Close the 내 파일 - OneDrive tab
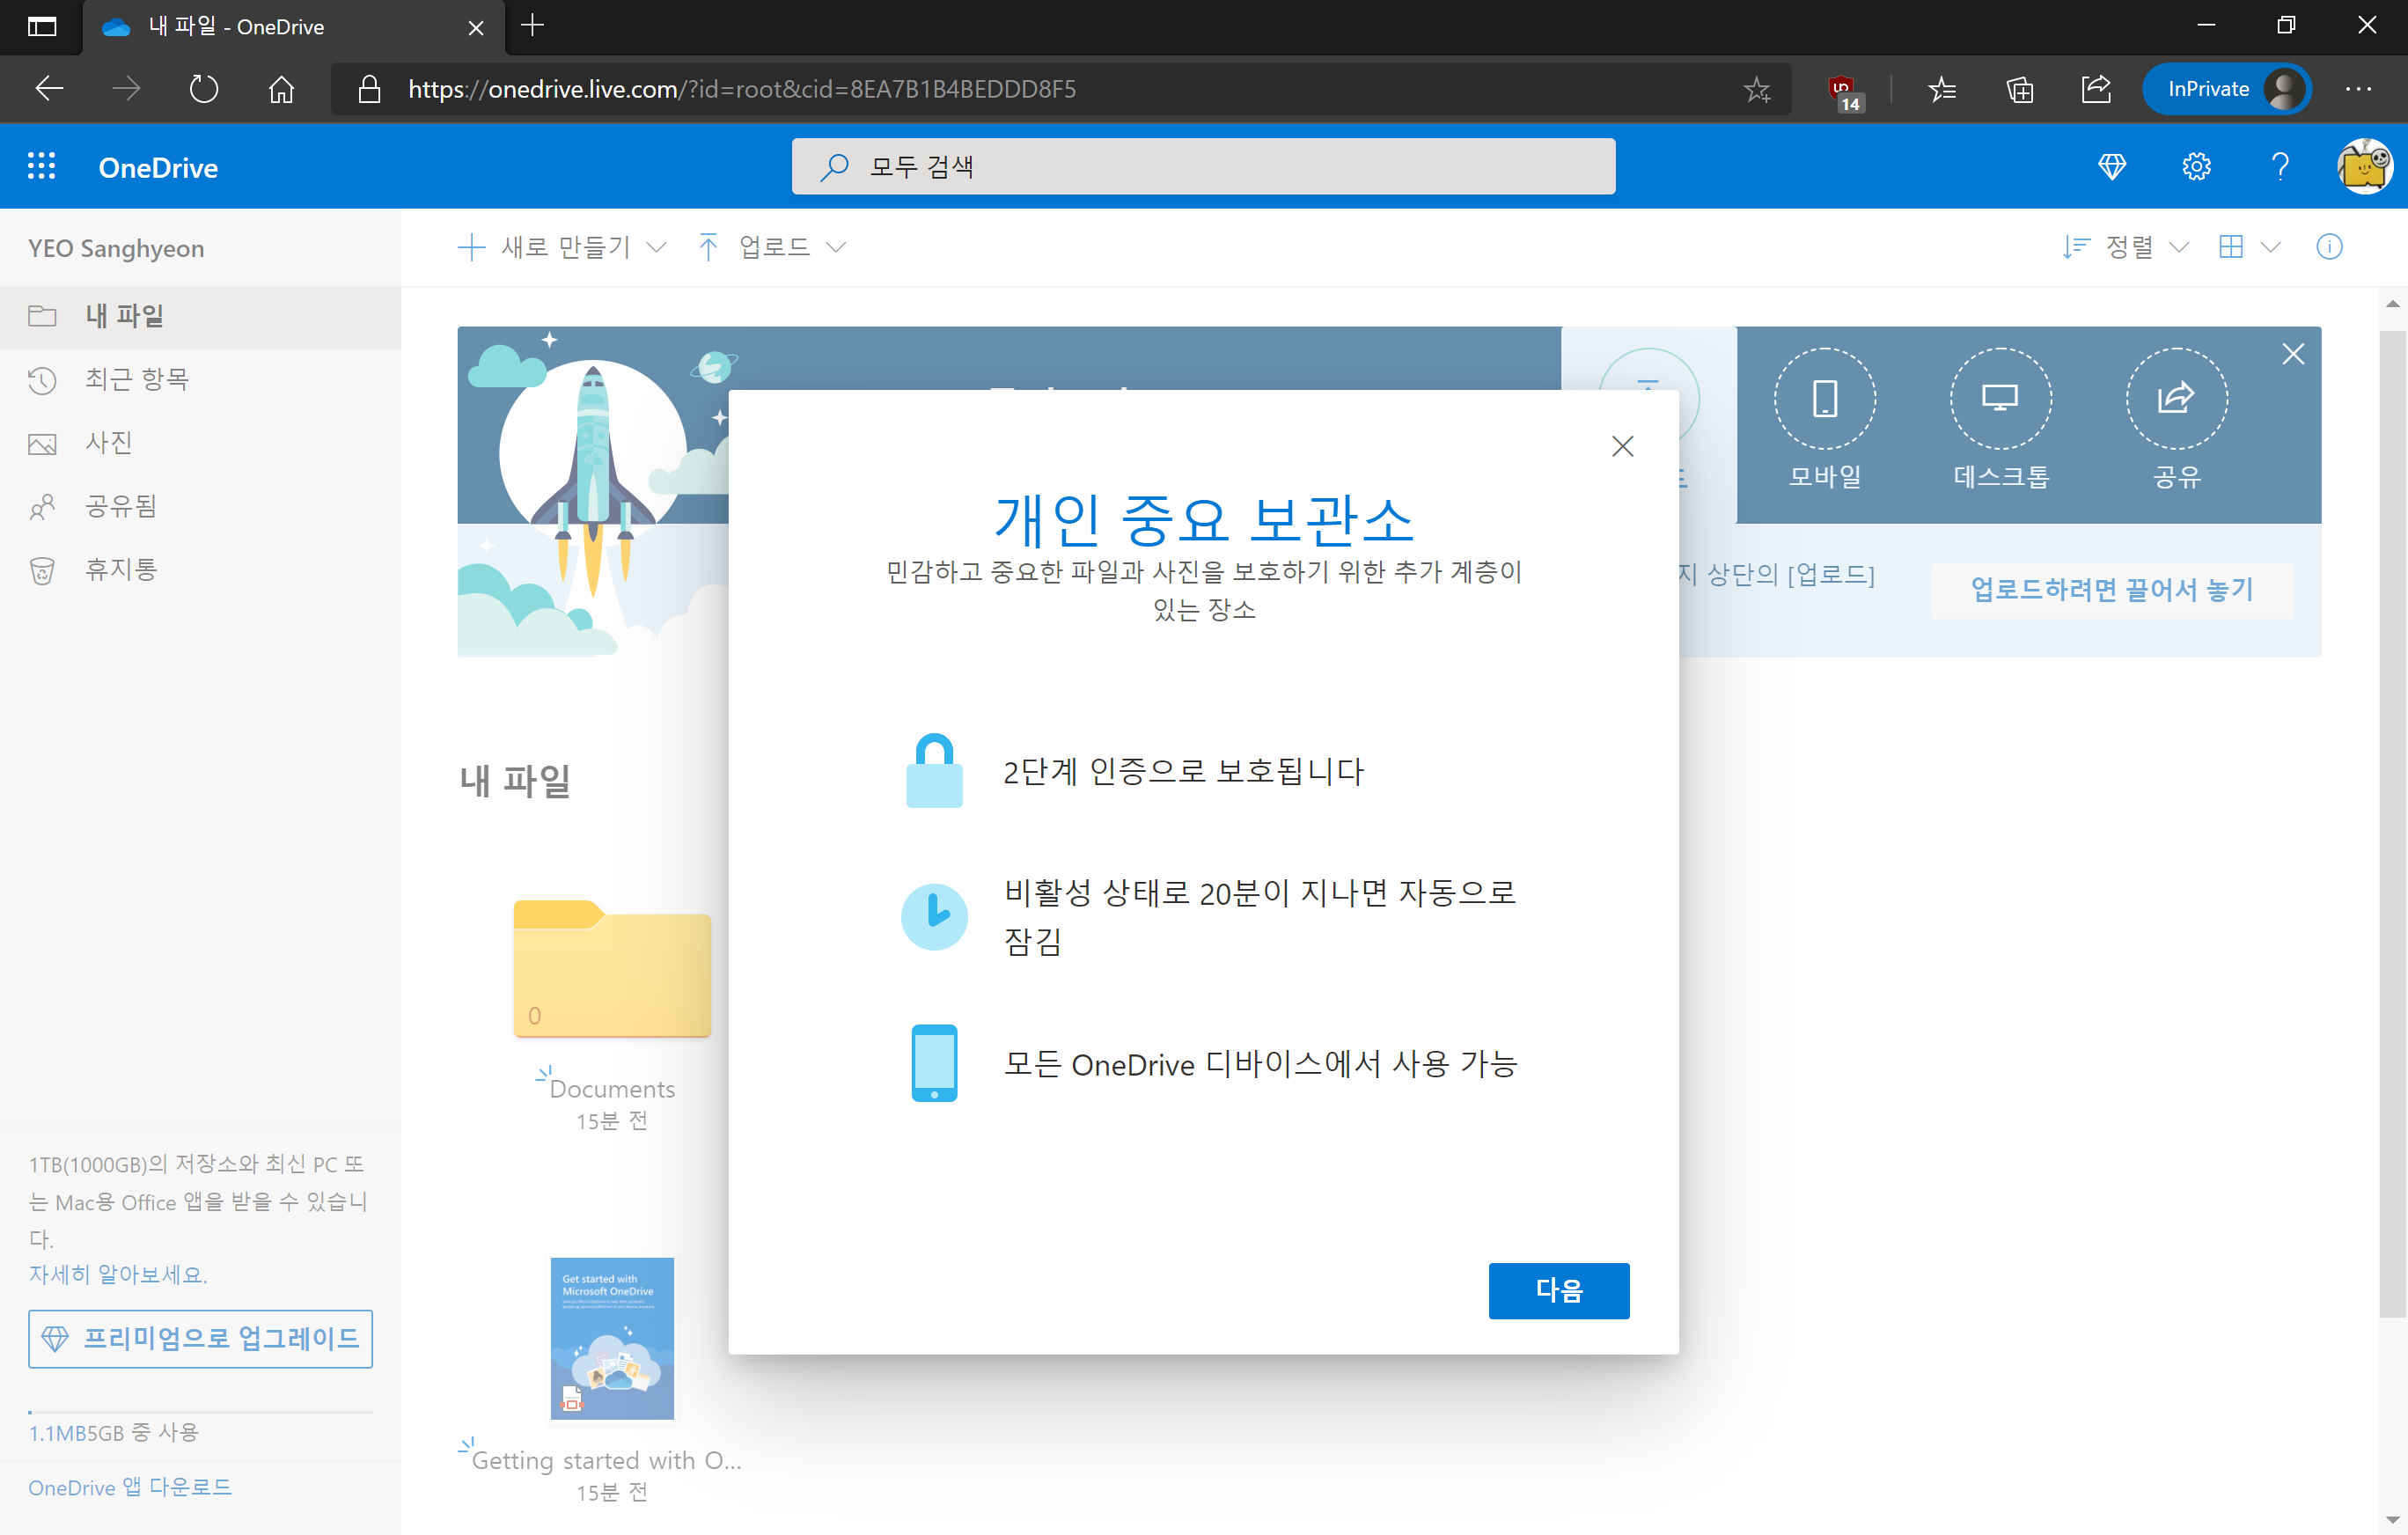 tap(476, 27)
